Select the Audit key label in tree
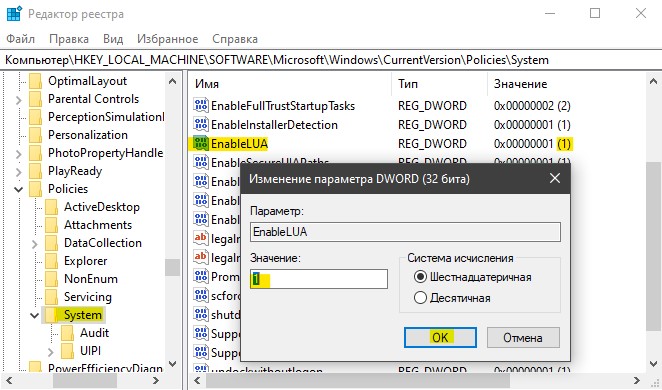 pos(95,333)
